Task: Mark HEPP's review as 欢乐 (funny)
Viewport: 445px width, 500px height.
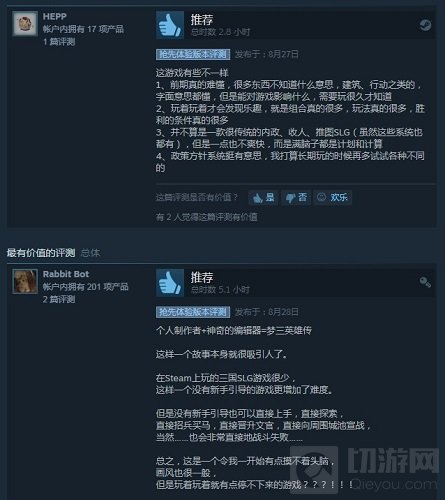Action: click(x=332, y=198)
